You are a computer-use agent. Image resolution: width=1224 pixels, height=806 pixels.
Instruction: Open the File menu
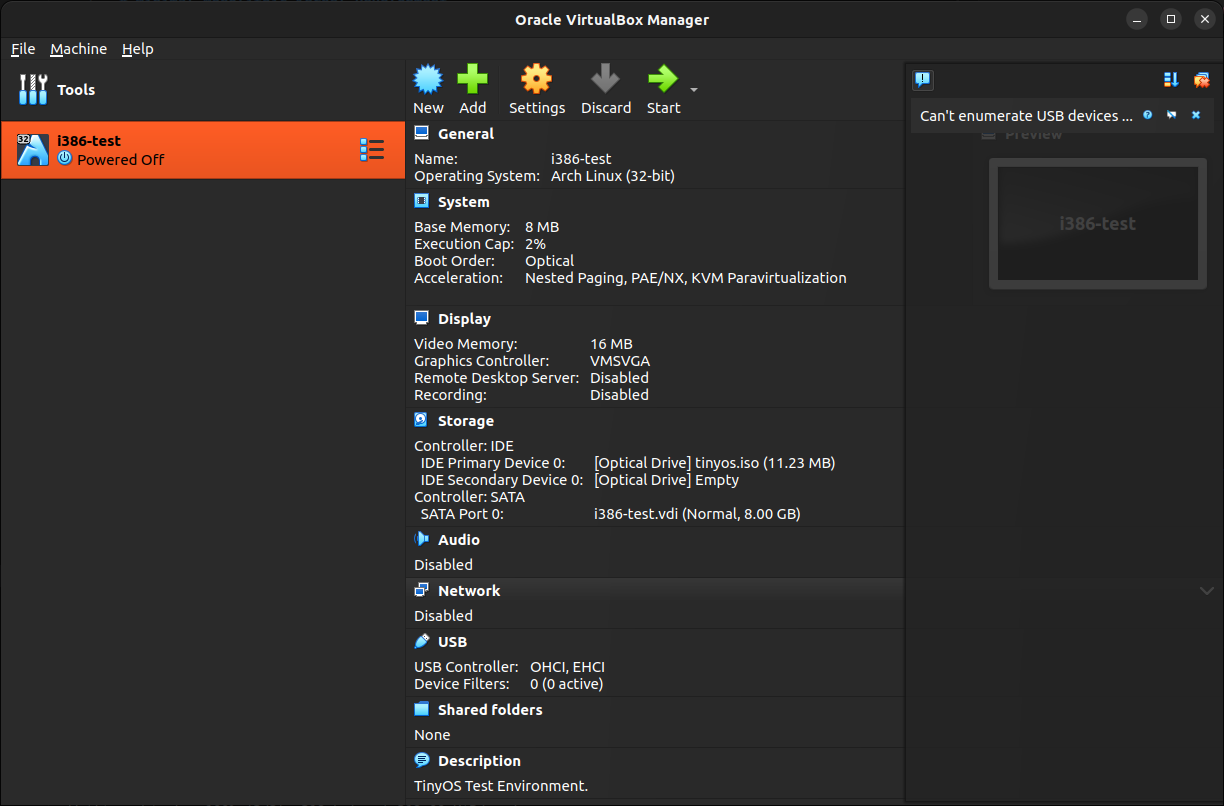click(23, 49)
